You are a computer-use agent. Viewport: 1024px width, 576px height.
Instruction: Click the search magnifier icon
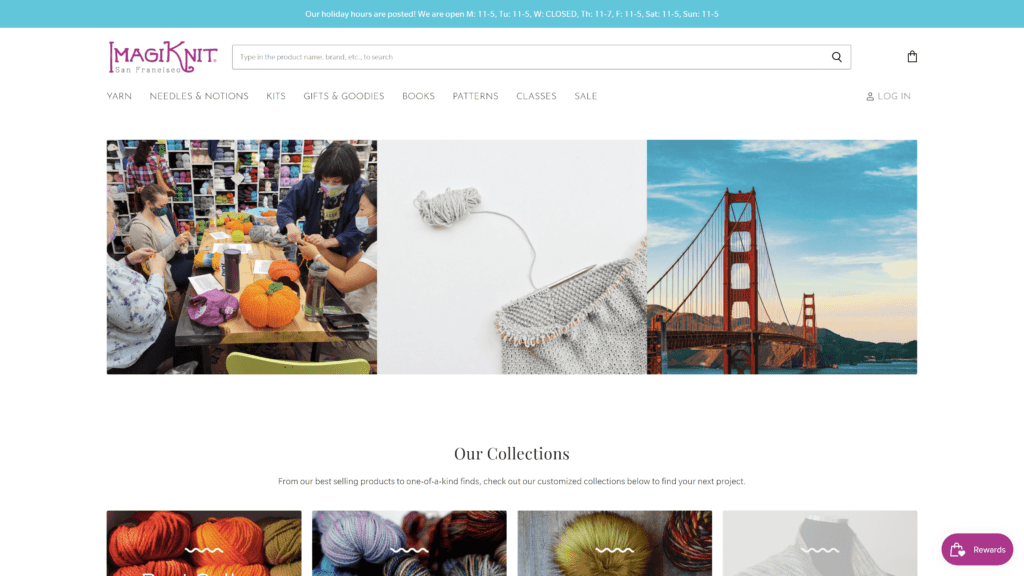837,57
